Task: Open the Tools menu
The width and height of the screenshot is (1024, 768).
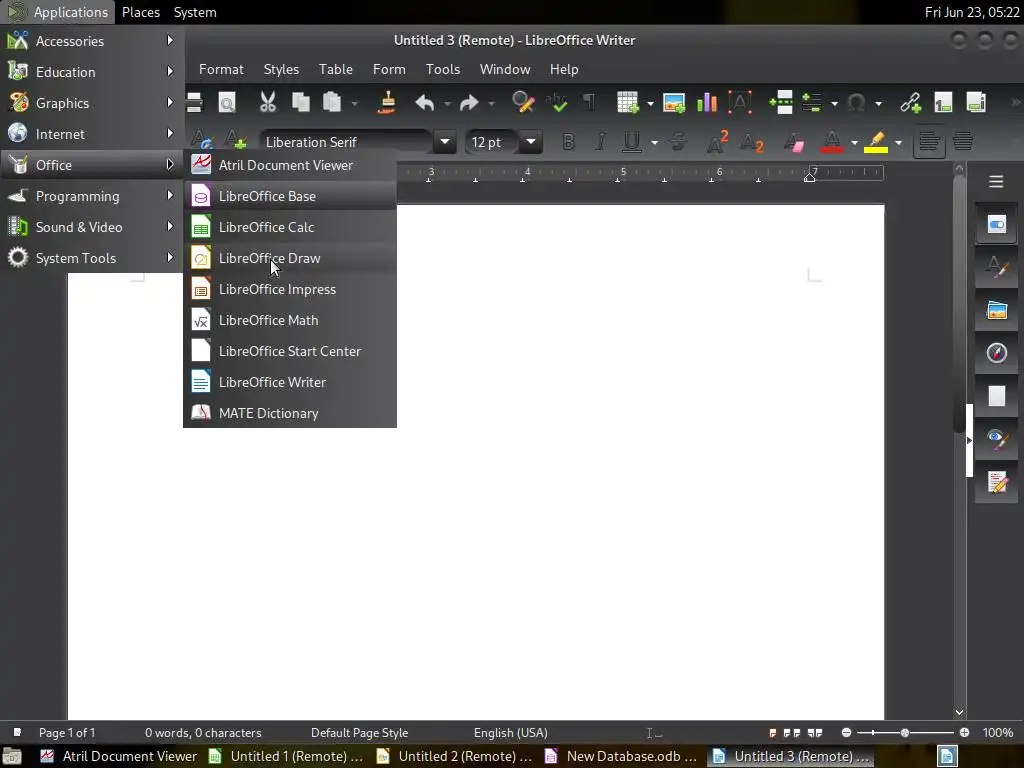Action: [443, 69]
